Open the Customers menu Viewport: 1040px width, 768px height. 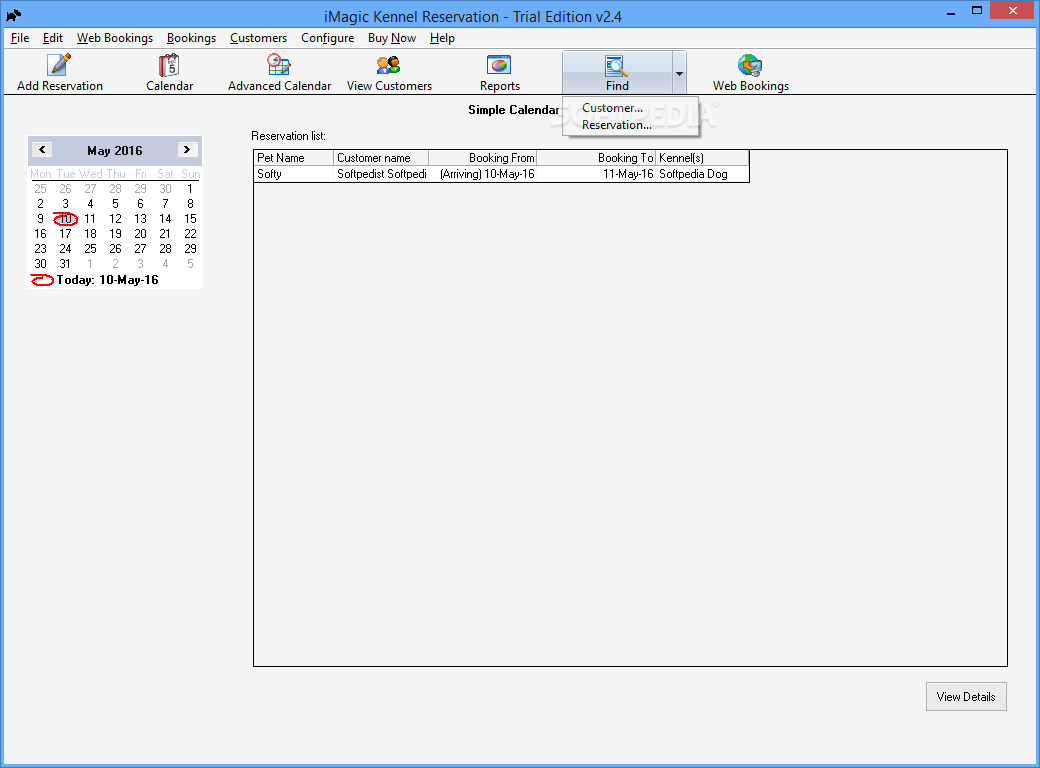(258, 38)
